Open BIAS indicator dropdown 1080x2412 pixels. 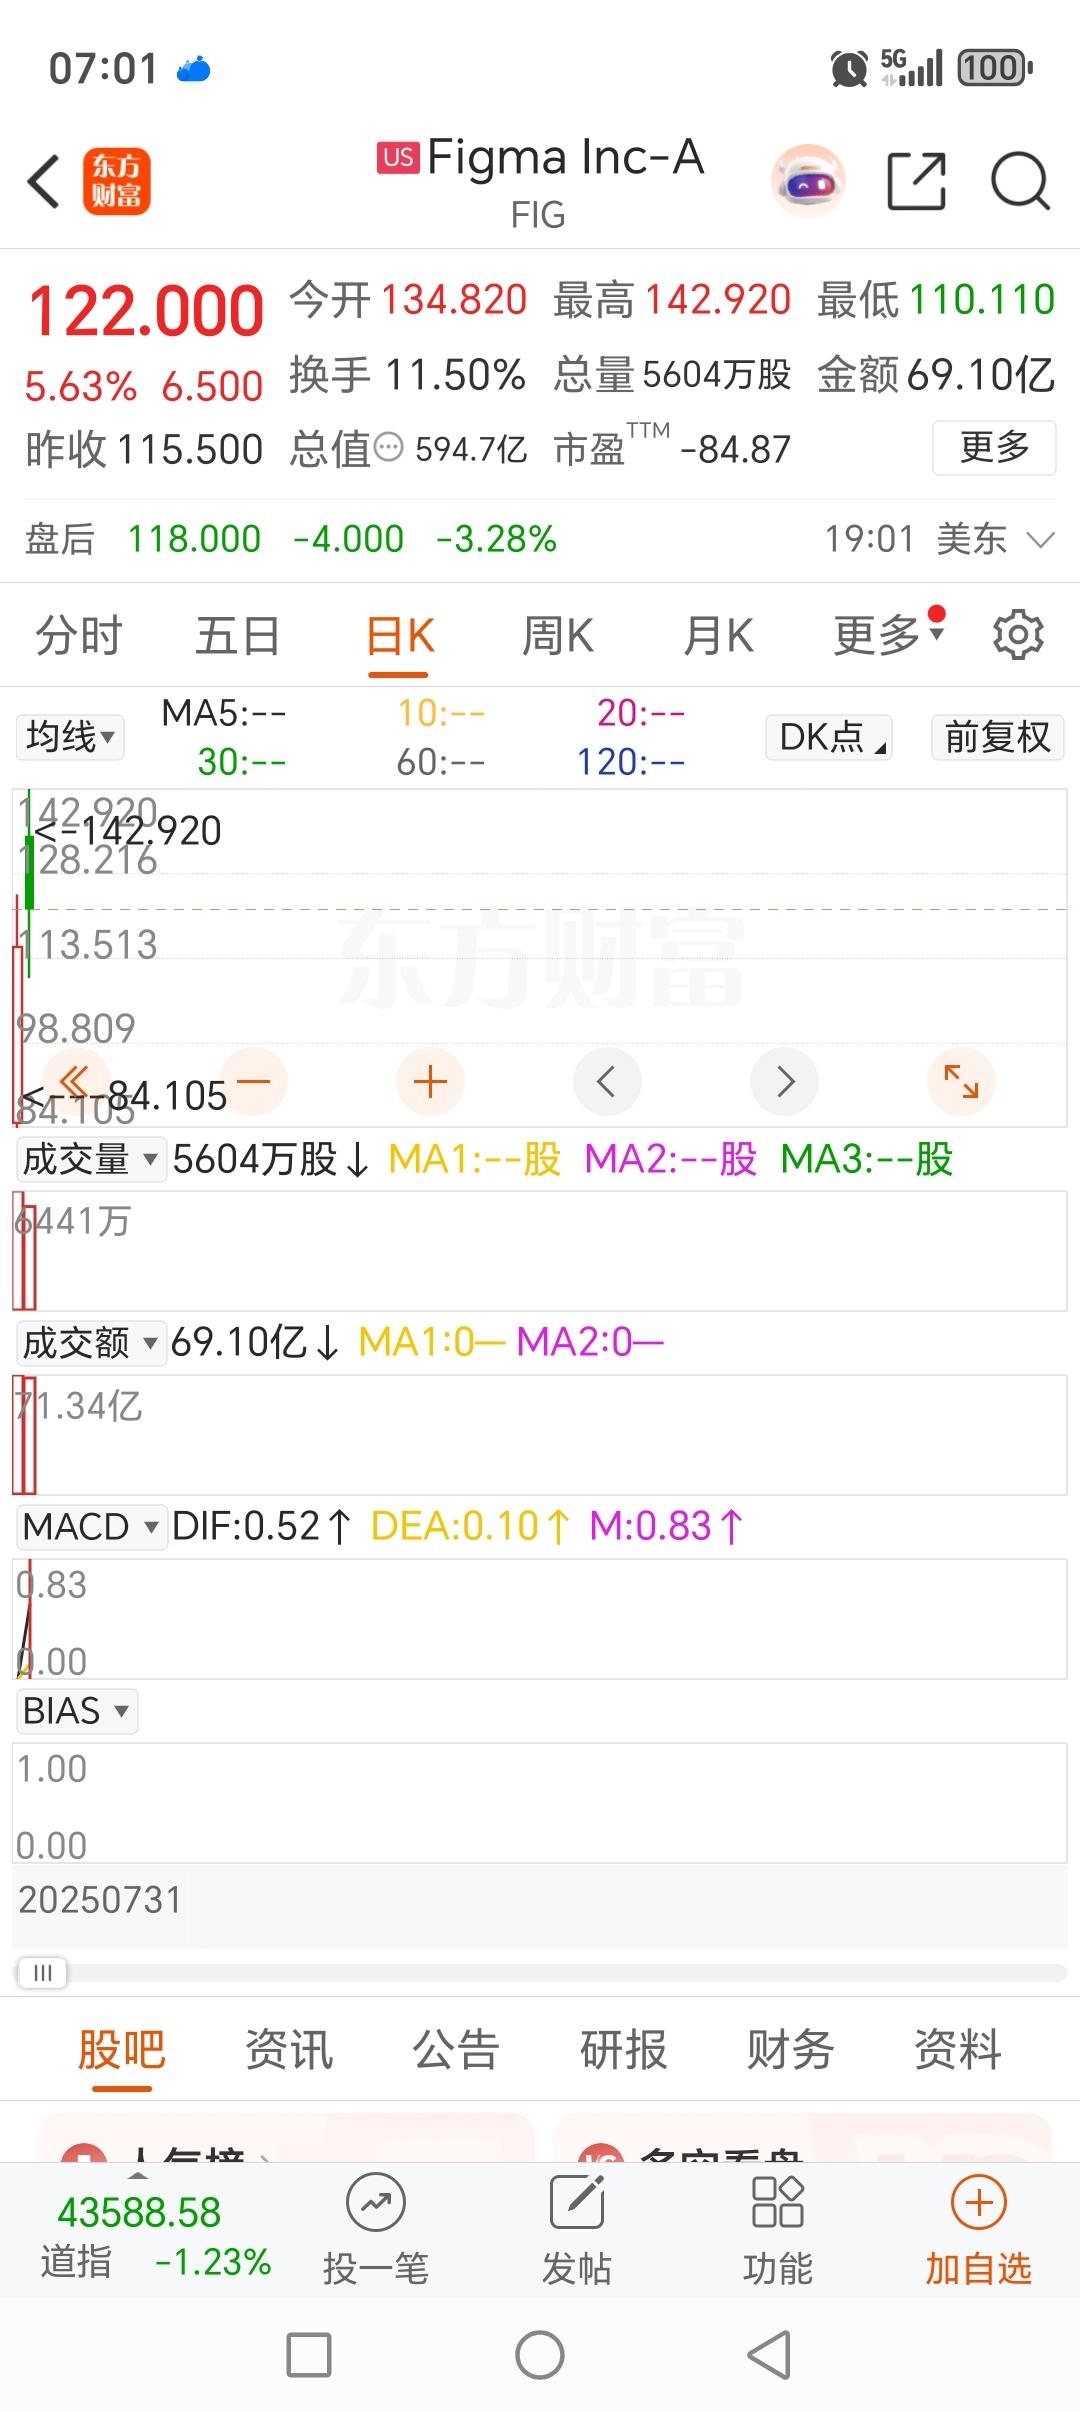point(77,1710)
